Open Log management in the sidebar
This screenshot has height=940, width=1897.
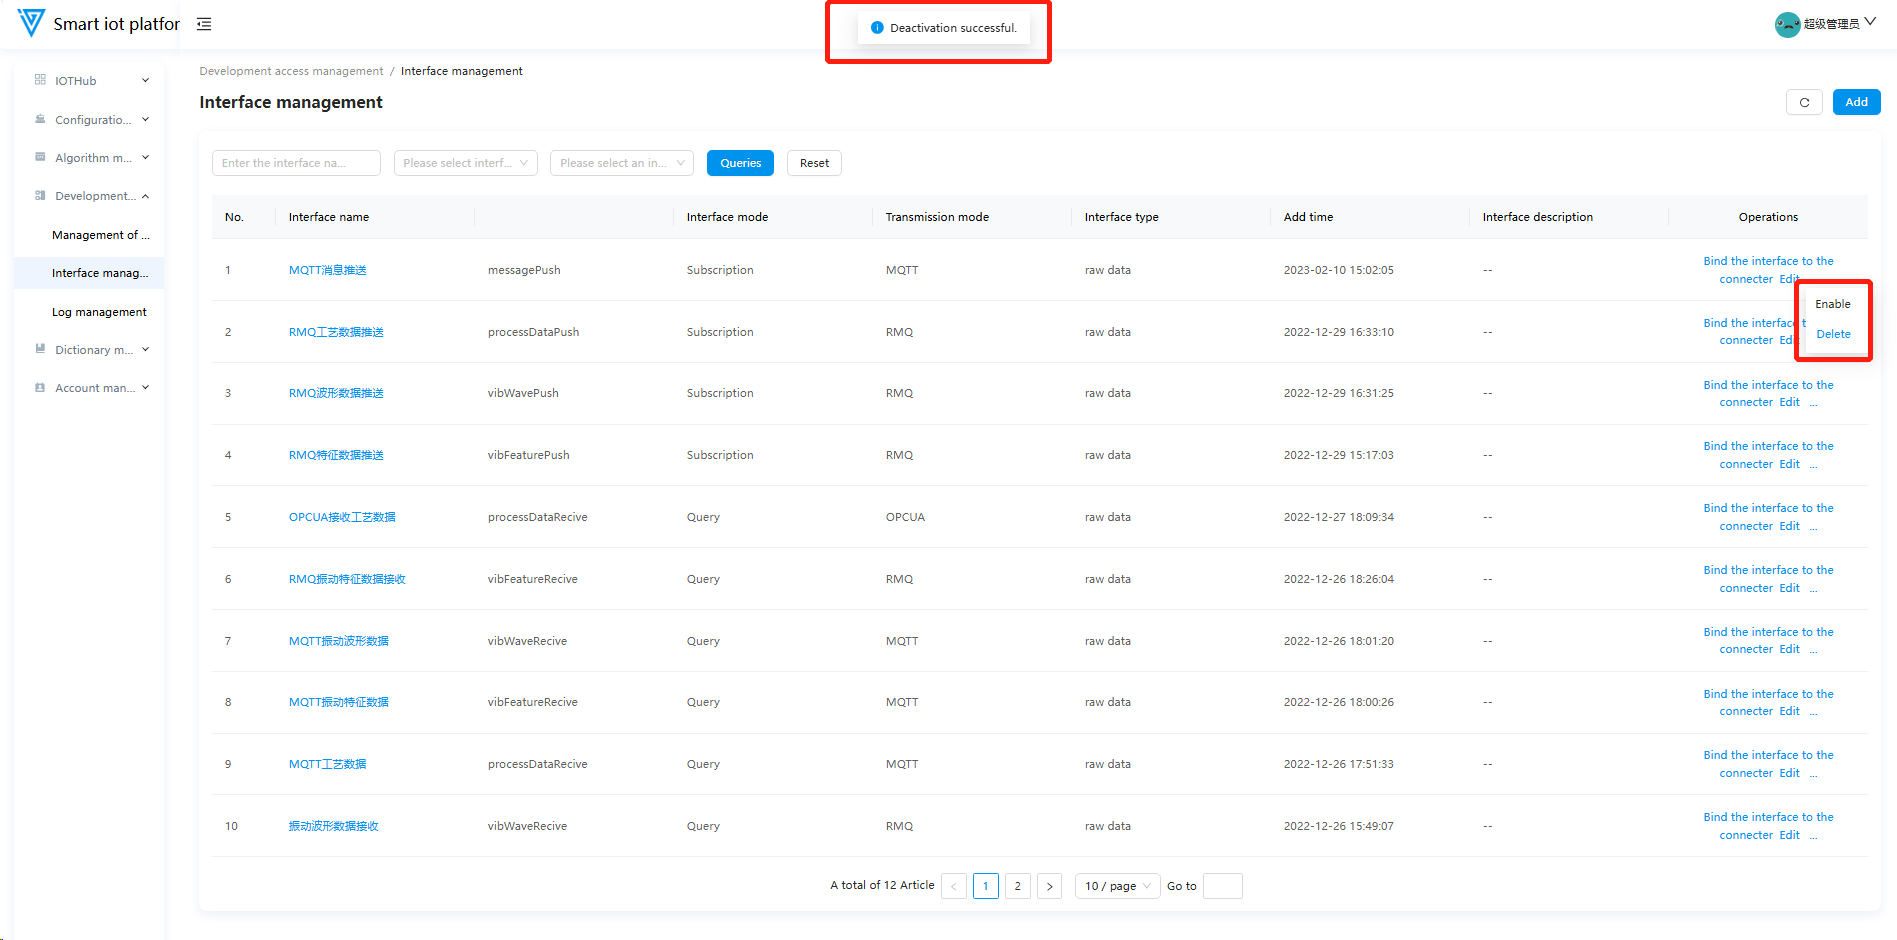coord(99,312)
